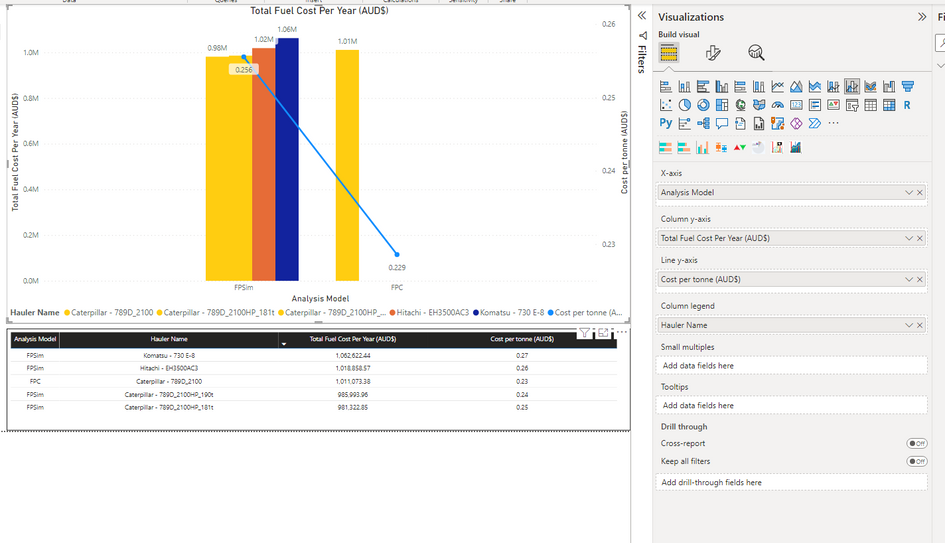Select the Gauge visual
The image size is (945, 543).
[x=777, y=105]
